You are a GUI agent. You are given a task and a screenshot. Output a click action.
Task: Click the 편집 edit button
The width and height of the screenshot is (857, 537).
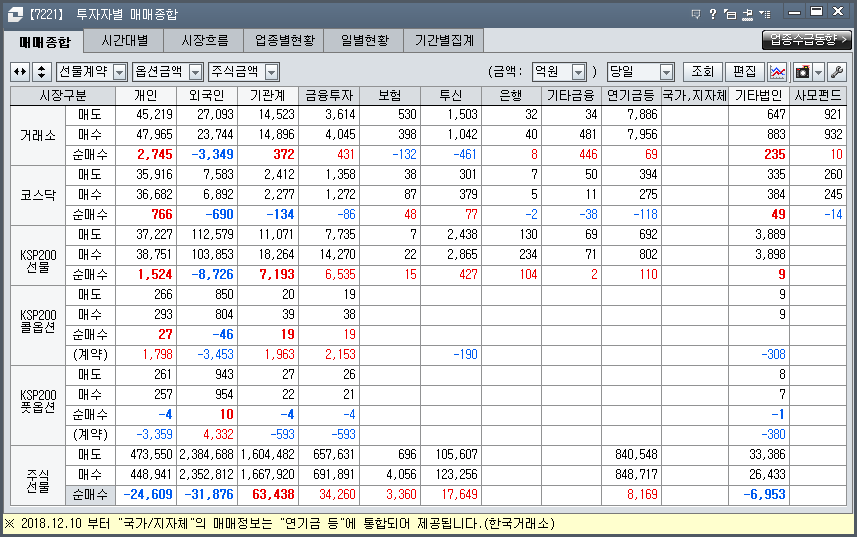744,72
